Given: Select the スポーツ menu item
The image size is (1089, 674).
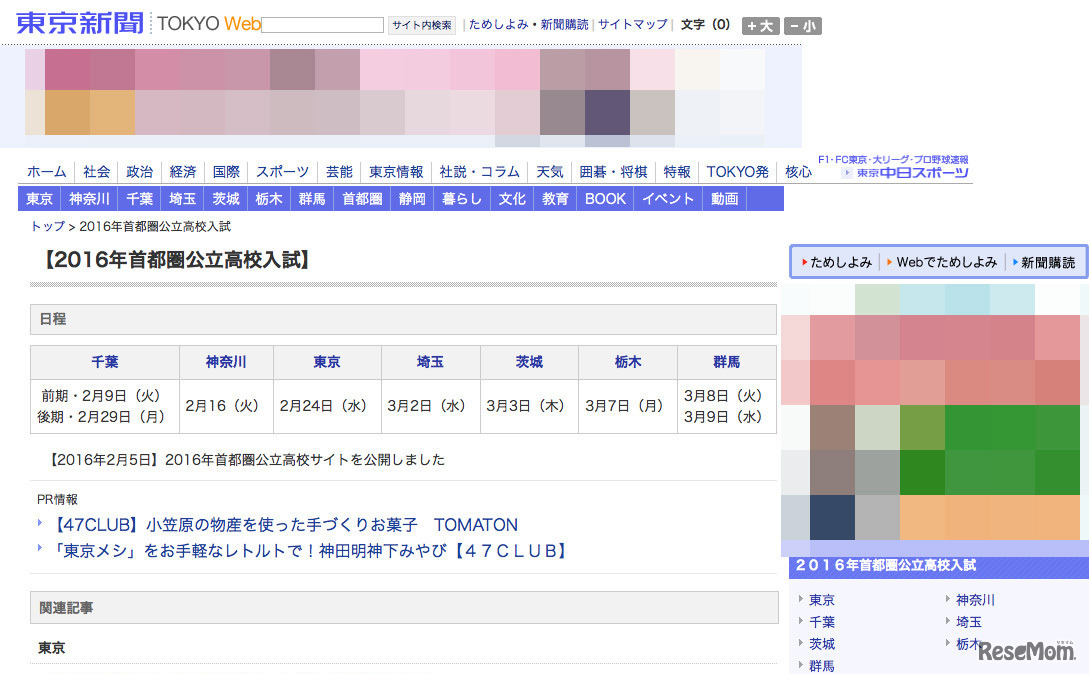Looking at the screenshot, I should [x=281, y=171].
